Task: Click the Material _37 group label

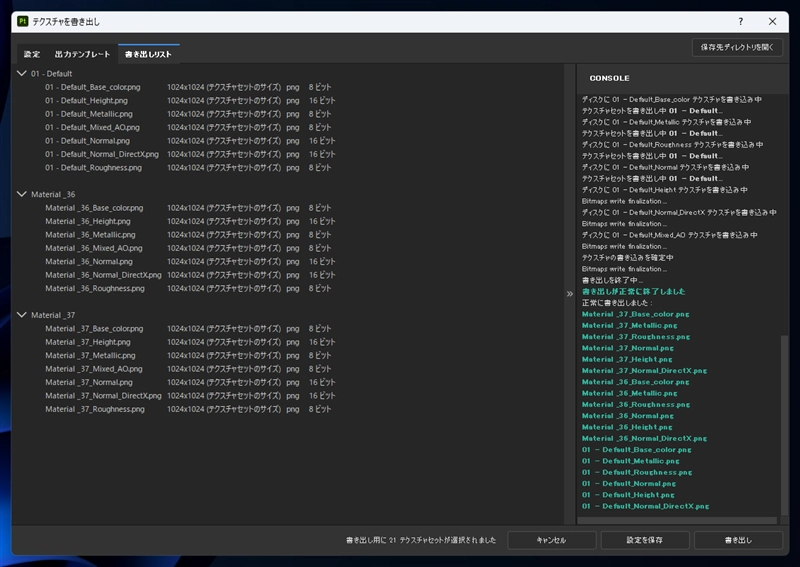Action: pos(53,315)
